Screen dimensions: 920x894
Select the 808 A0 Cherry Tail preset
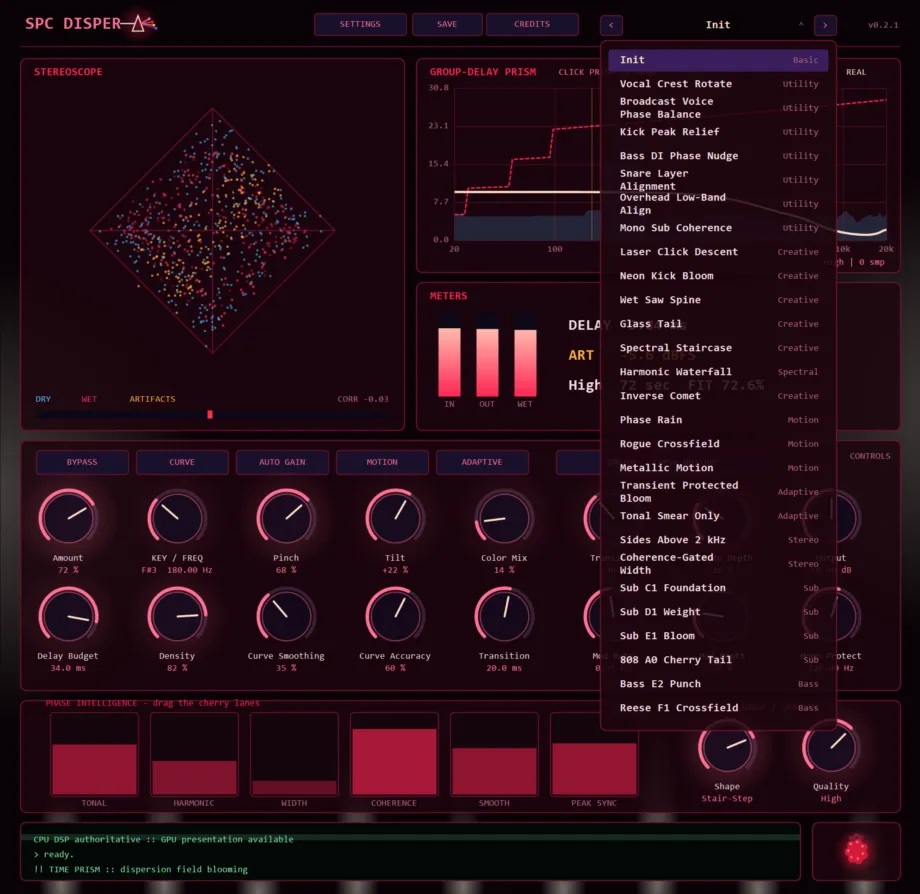point(718,660)
